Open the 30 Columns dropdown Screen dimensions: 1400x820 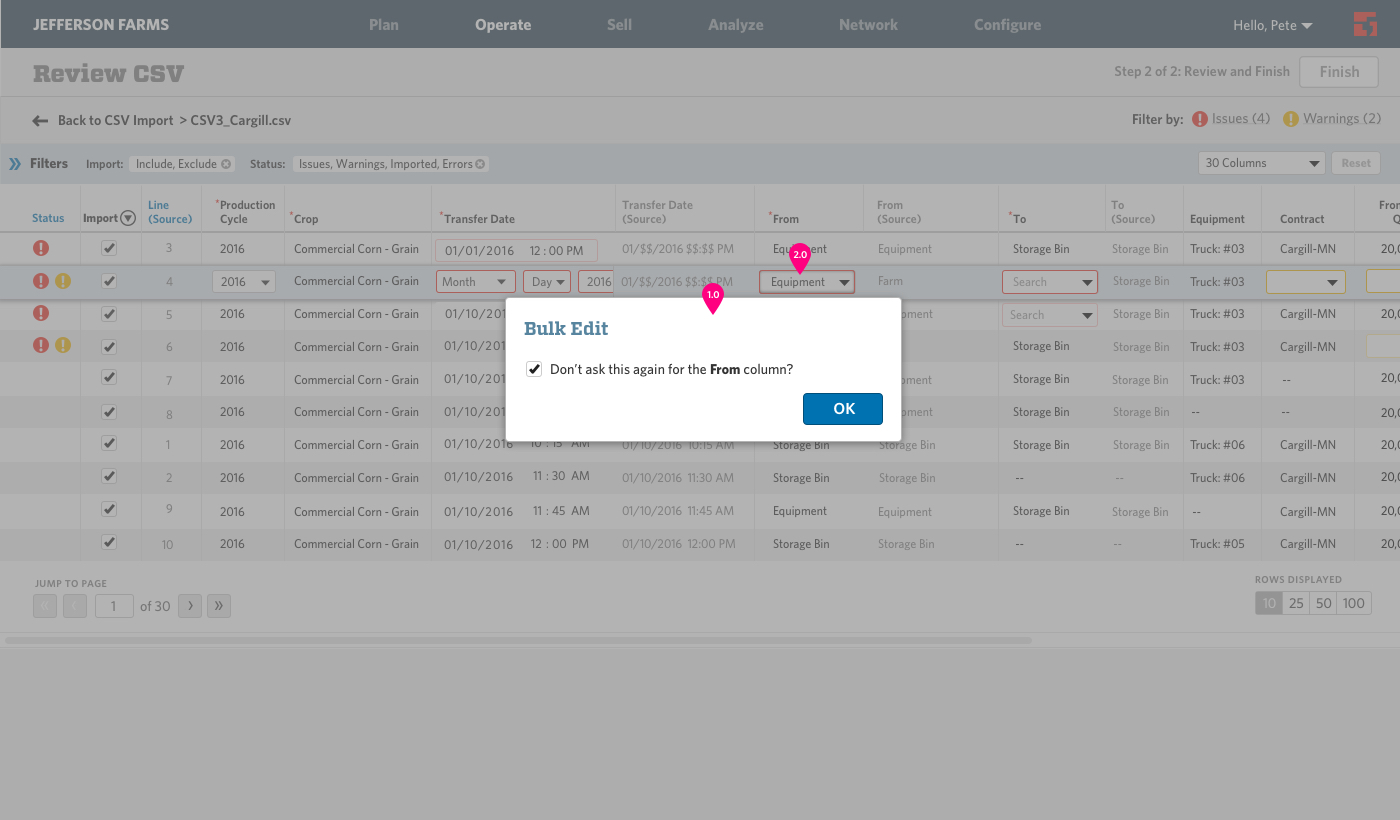point(1262,163)
